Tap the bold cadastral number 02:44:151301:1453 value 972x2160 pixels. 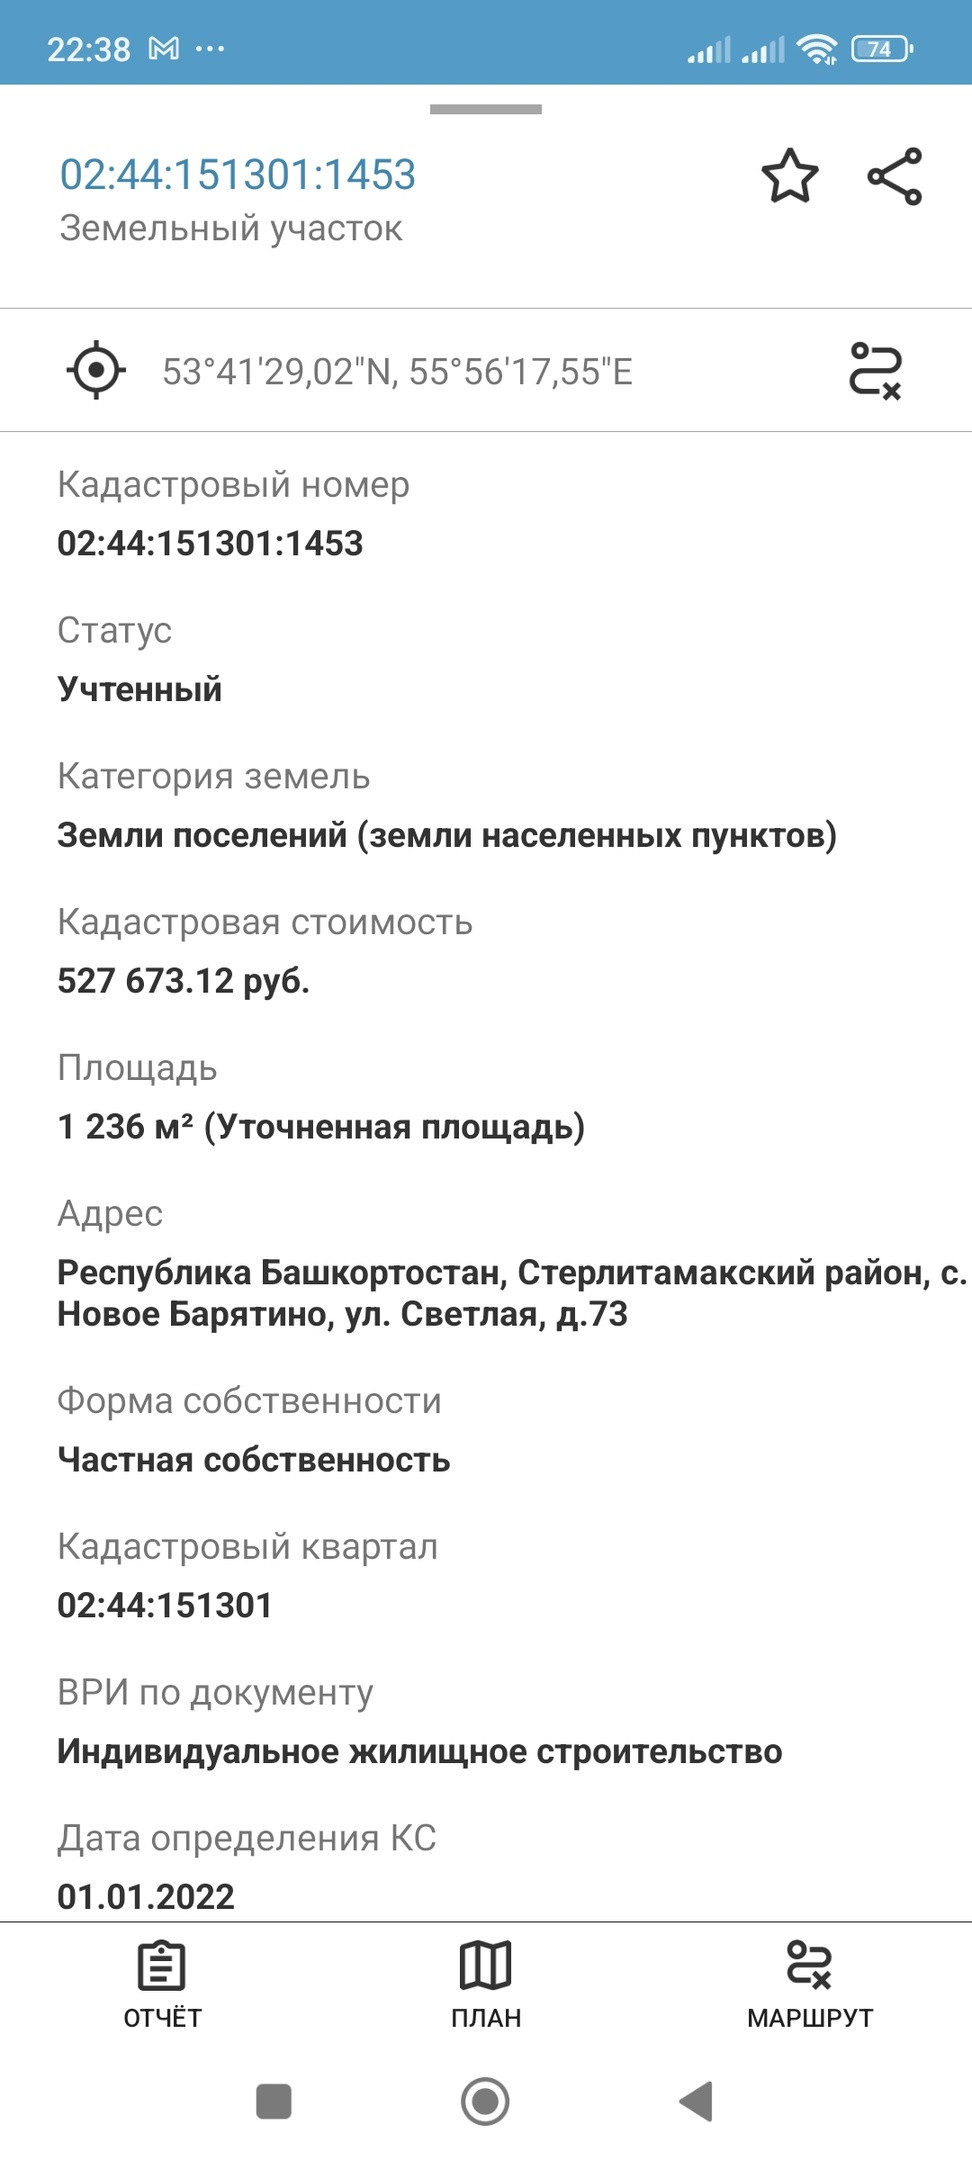pyautogui.click(x=210, y=543)
